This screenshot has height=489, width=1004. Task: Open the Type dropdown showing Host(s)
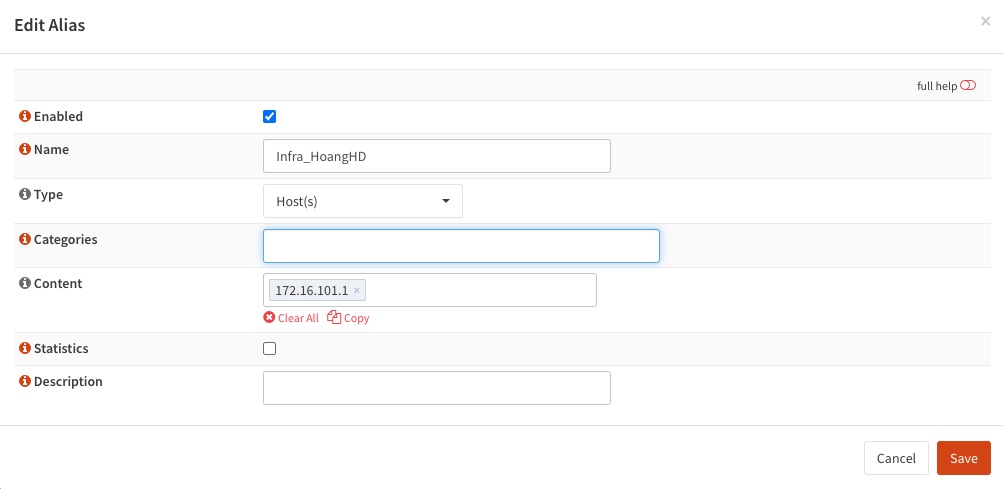pyautogui.click(x=363, y=201)
